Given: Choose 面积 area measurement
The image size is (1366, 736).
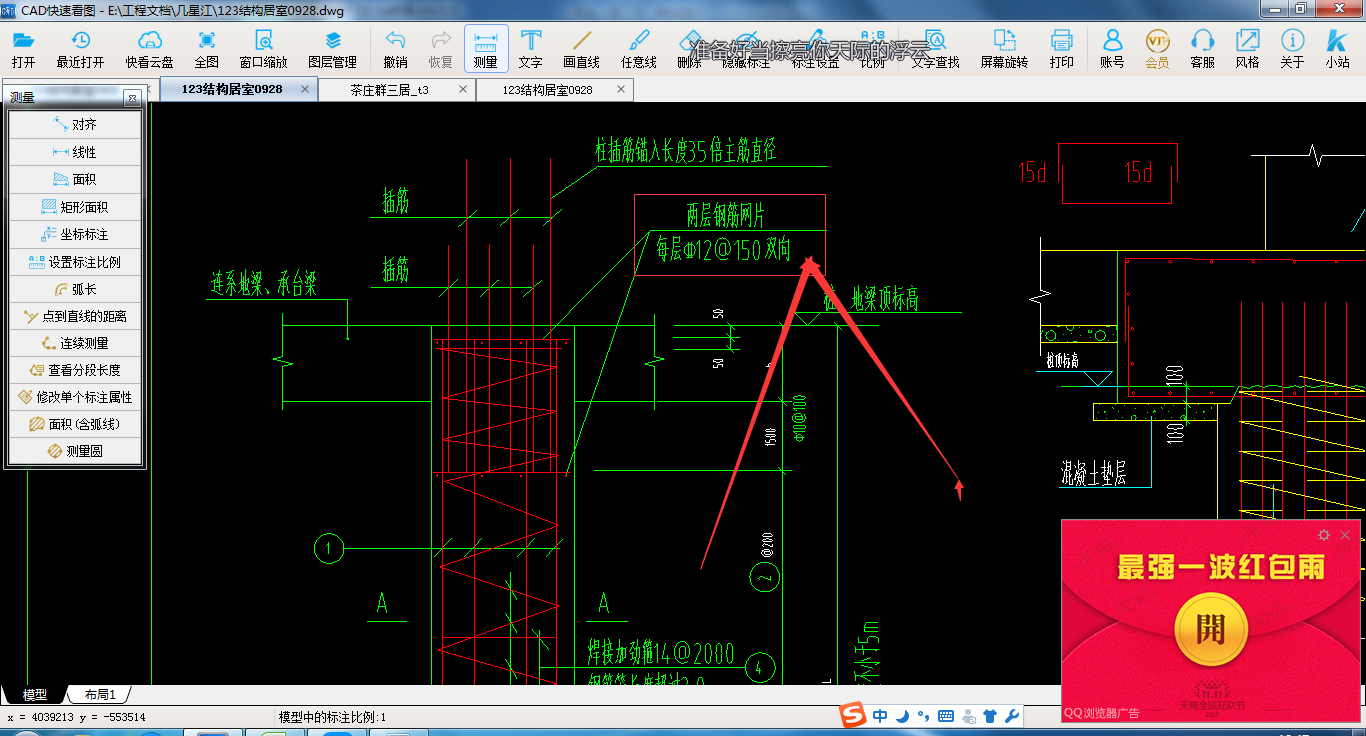Looking at the screenshot, I should point(75,179).
